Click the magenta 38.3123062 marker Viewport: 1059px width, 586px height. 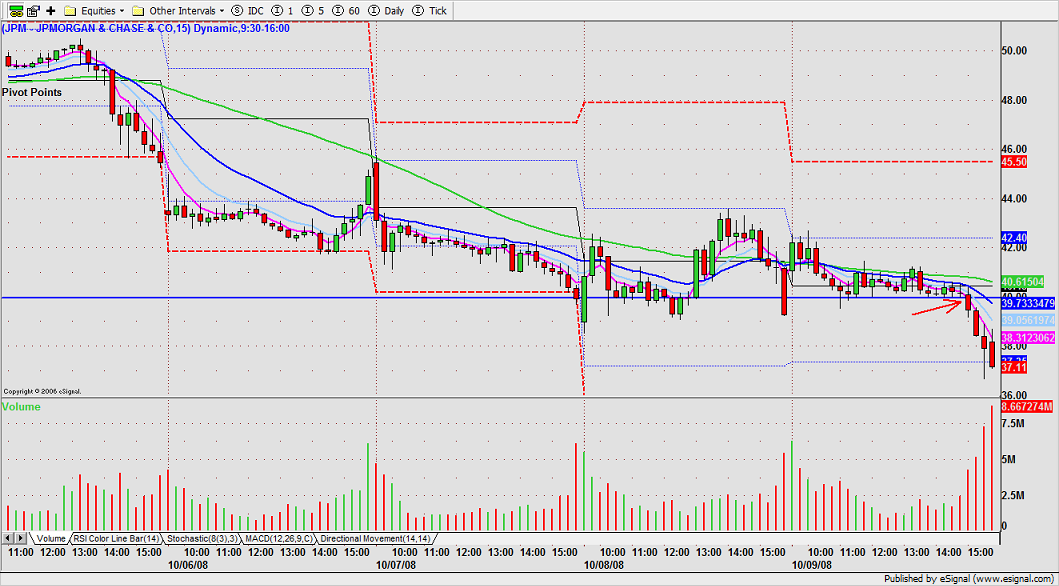(1027, 338)
